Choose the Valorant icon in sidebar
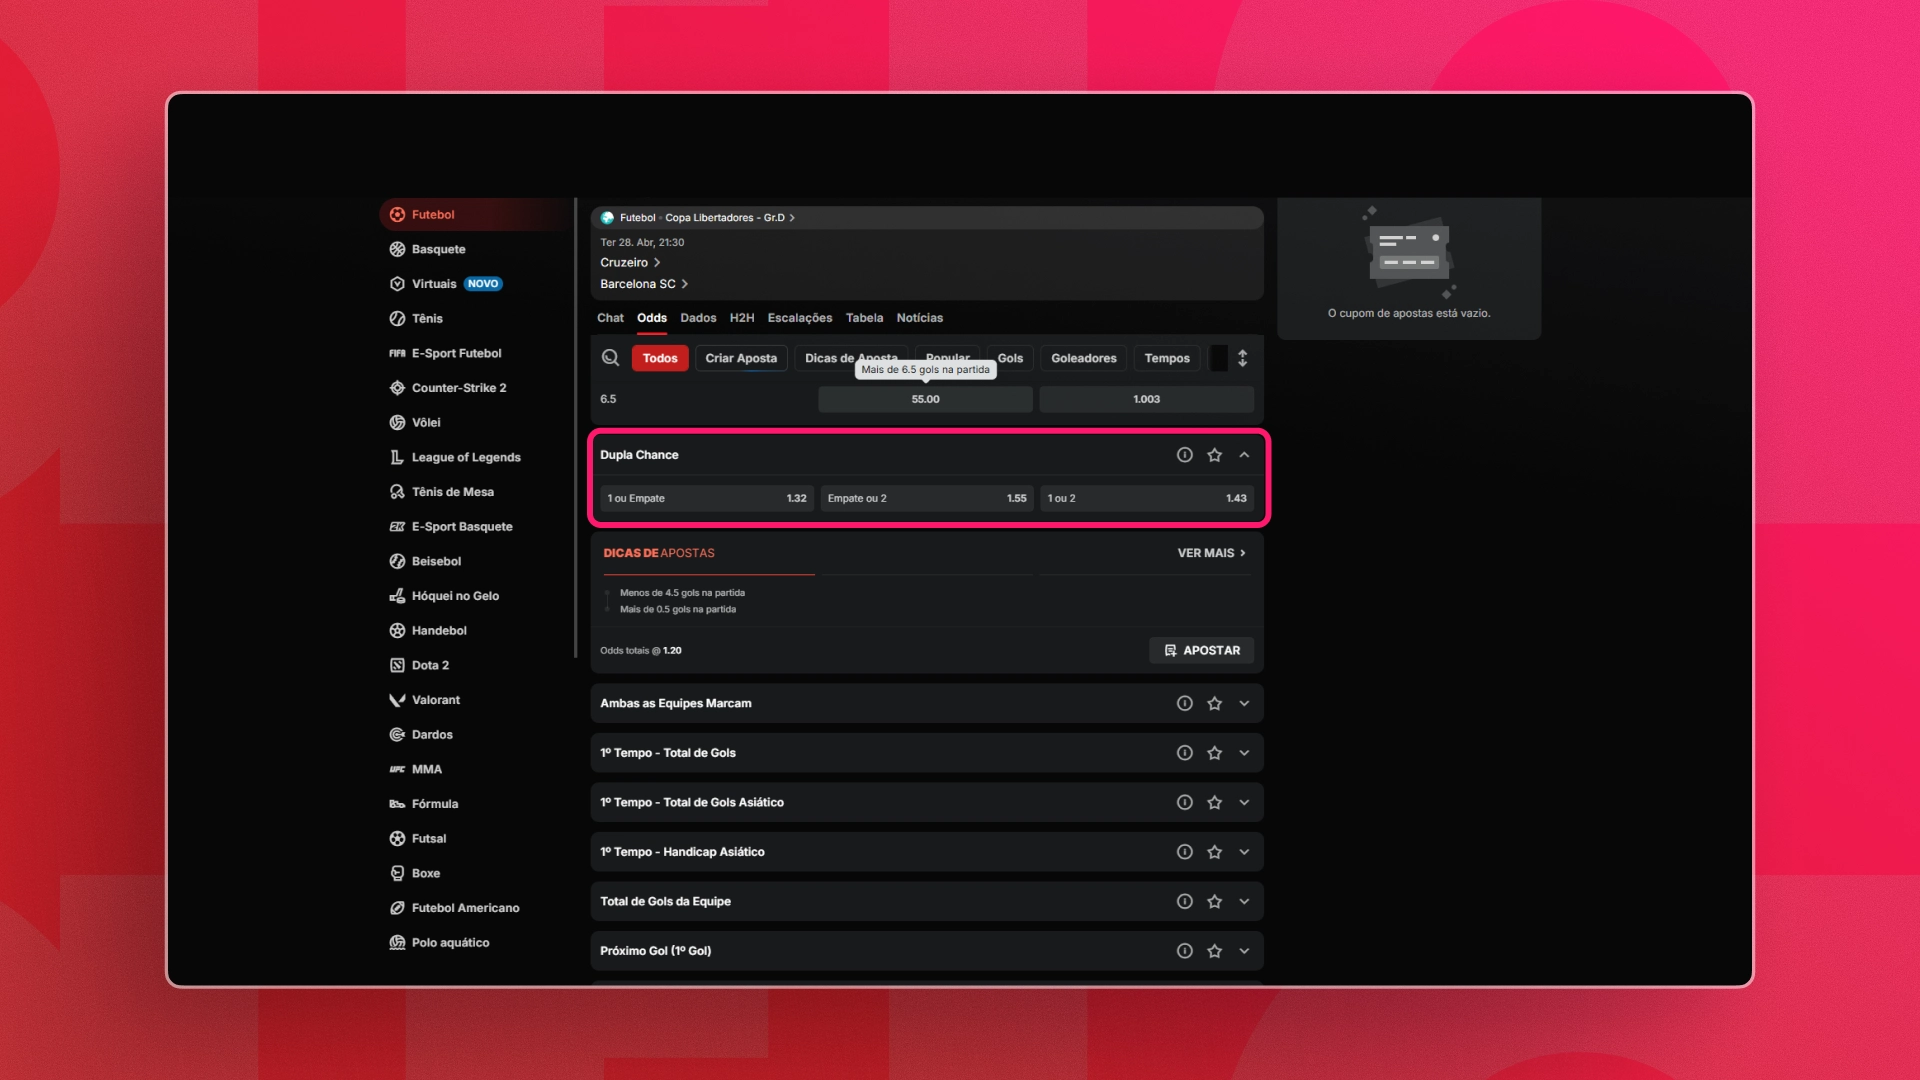 (x=397, y=700)
